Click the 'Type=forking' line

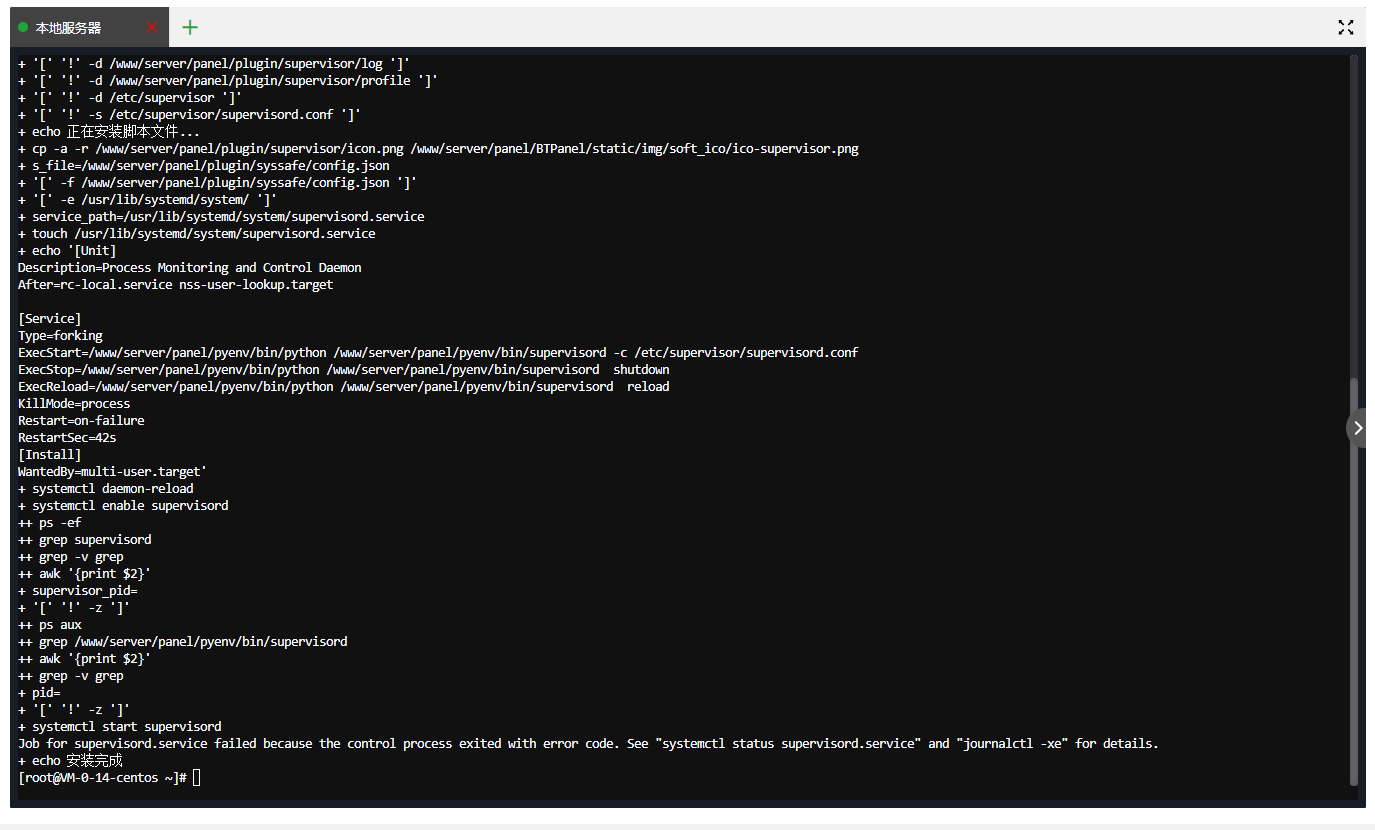point(60,336)
